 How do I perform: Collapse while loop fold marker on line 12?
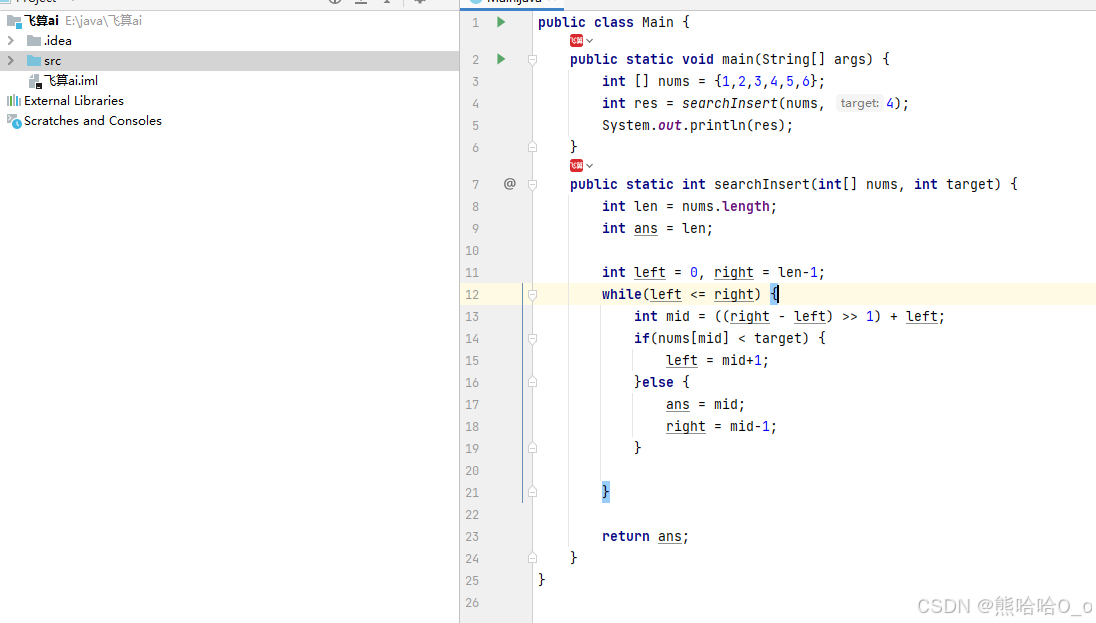[x=532, y=295]
